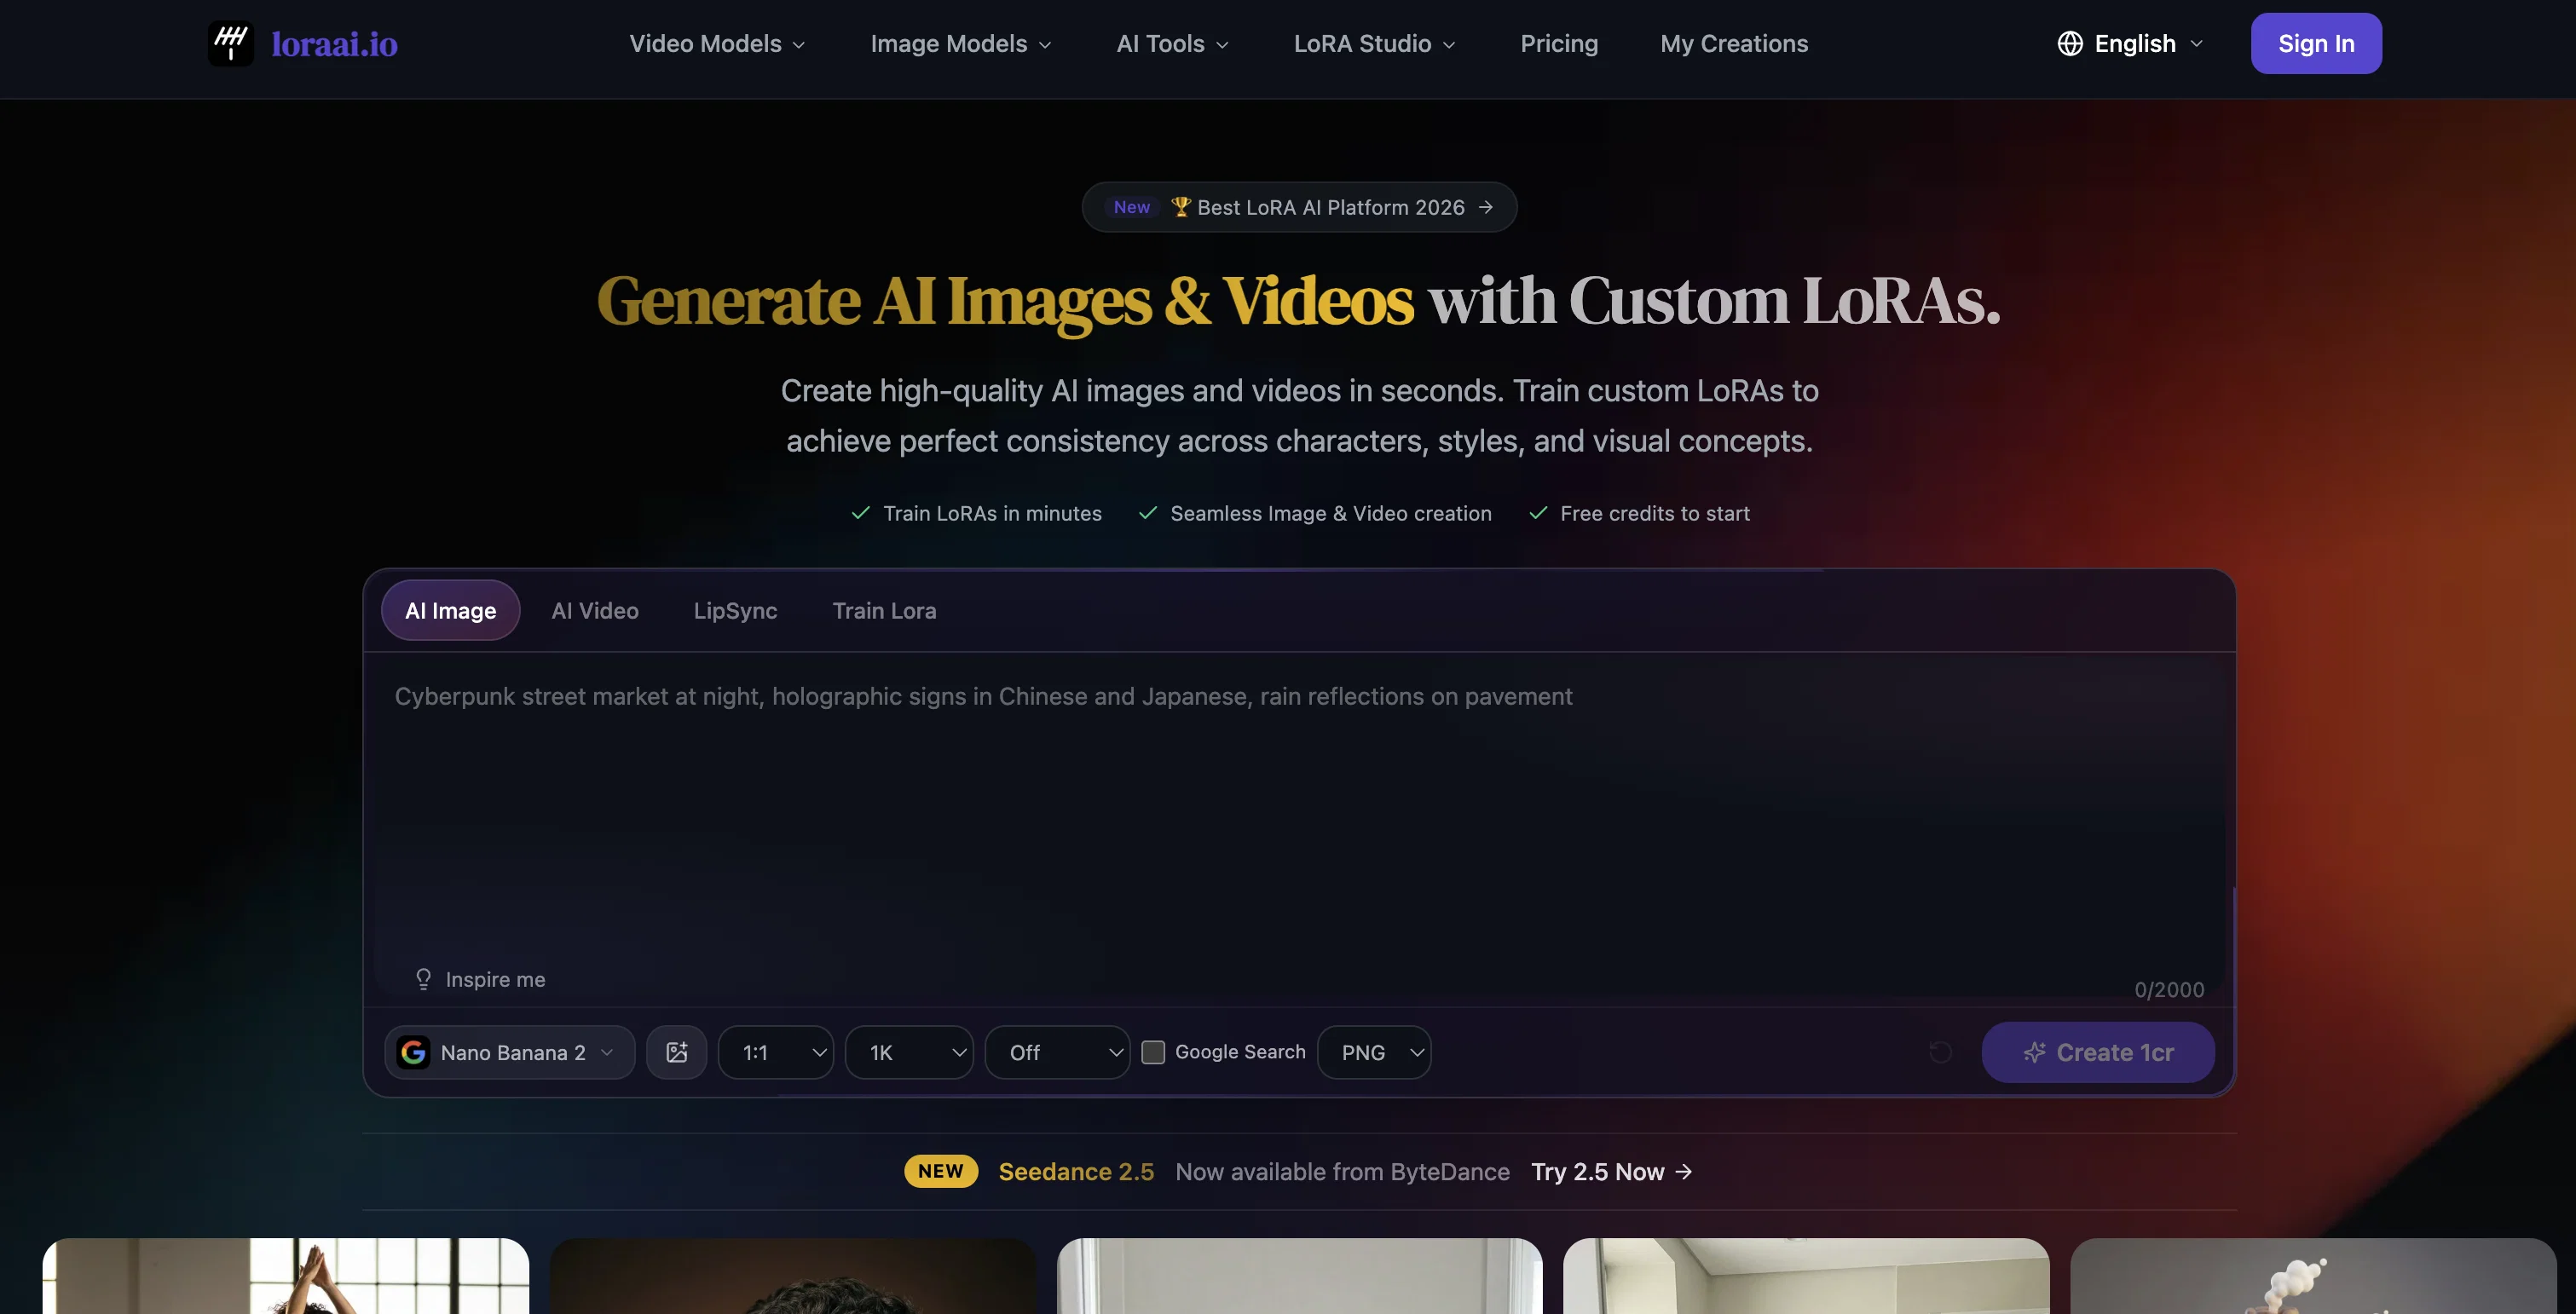Screen dimensions: 2576x1314
Task: Switch to the AI Video tab
Action: pyautogui.click(x=595, y=610)
